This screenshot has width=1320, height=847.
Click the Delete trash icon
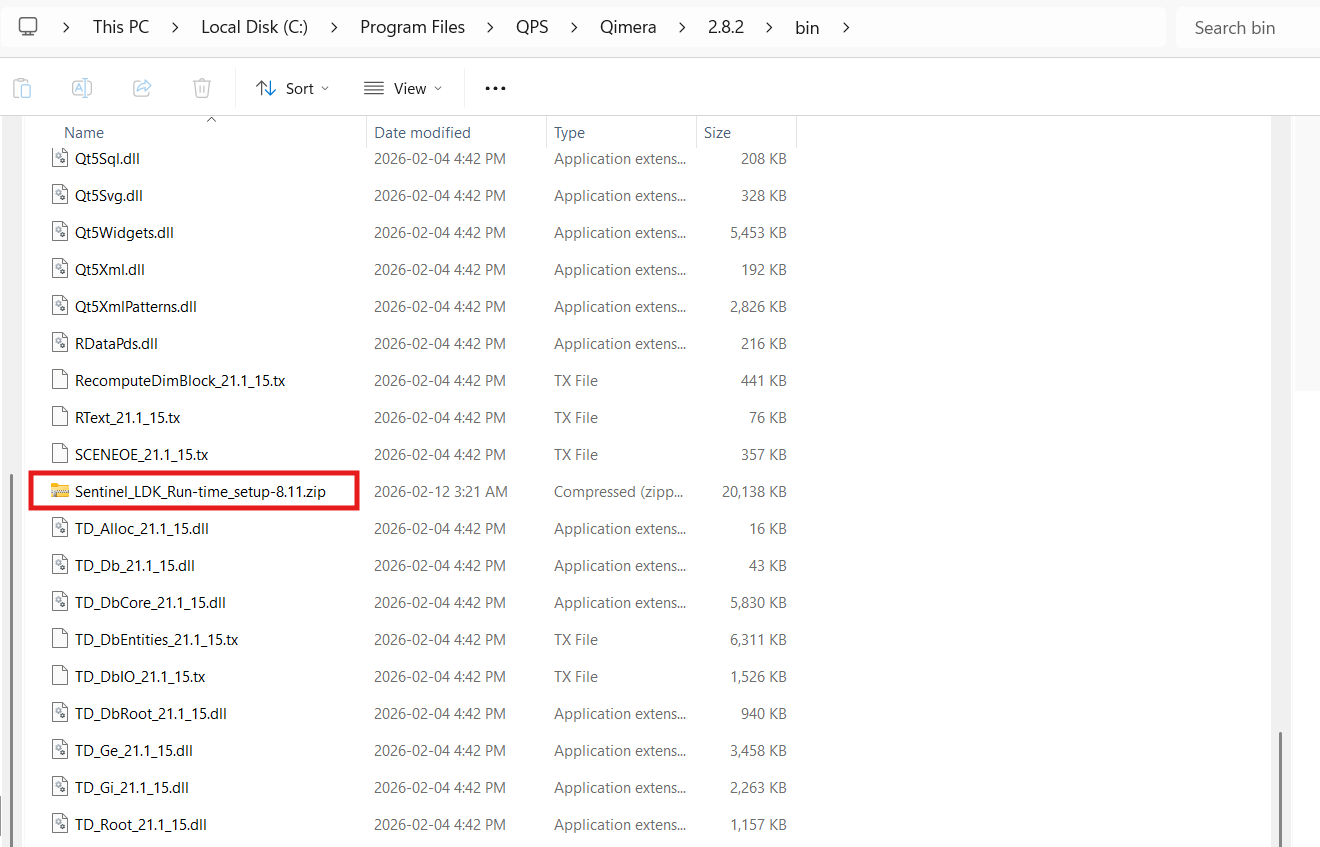202,88
